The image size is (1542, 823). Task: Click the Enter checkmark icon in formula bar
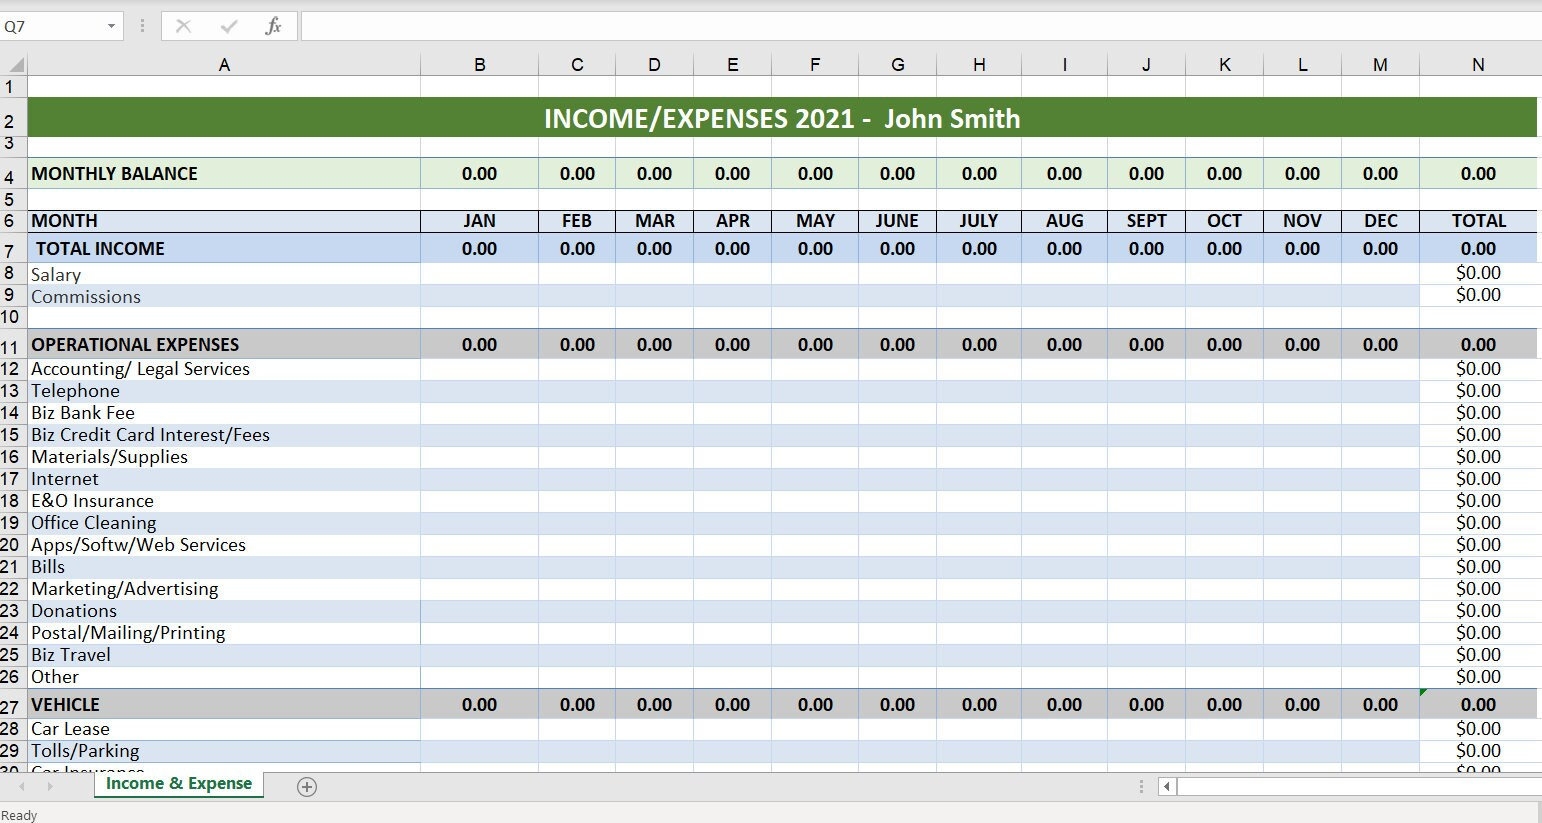228,26
